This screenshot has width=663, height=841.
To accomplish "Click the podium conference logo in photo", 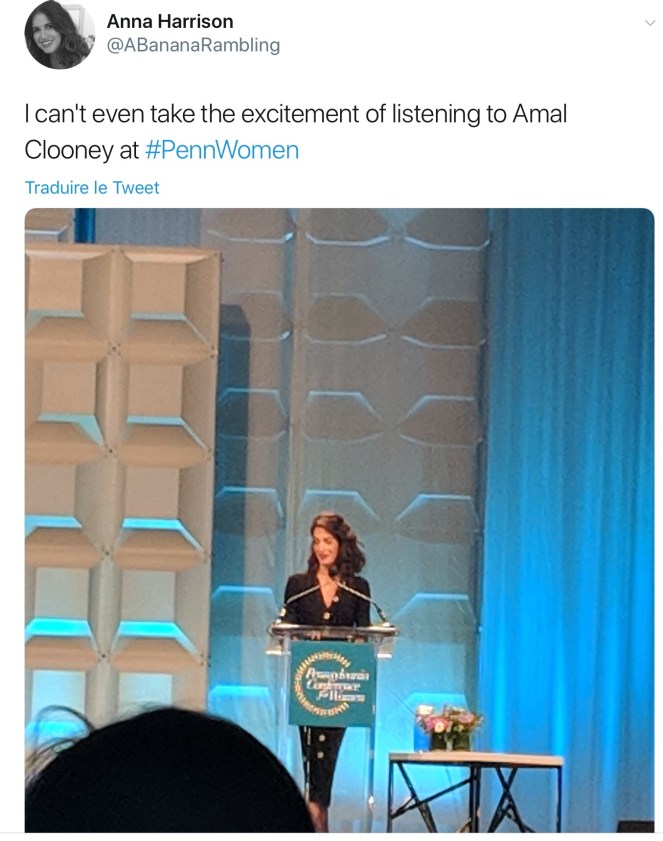I will pyautogui.click(x=333, y=683).
